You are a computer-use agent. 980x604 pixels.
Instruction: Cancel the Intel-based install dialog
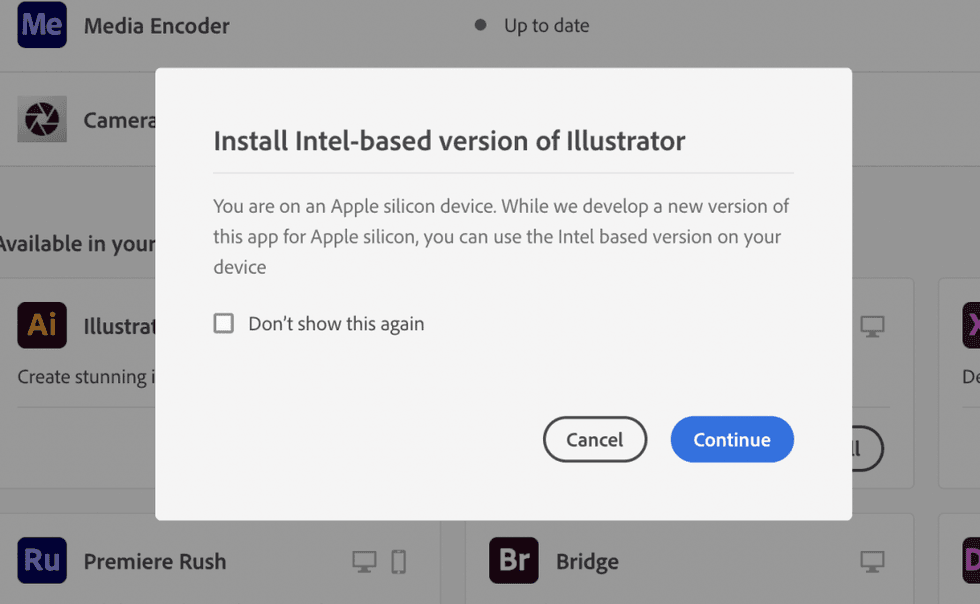594,440
